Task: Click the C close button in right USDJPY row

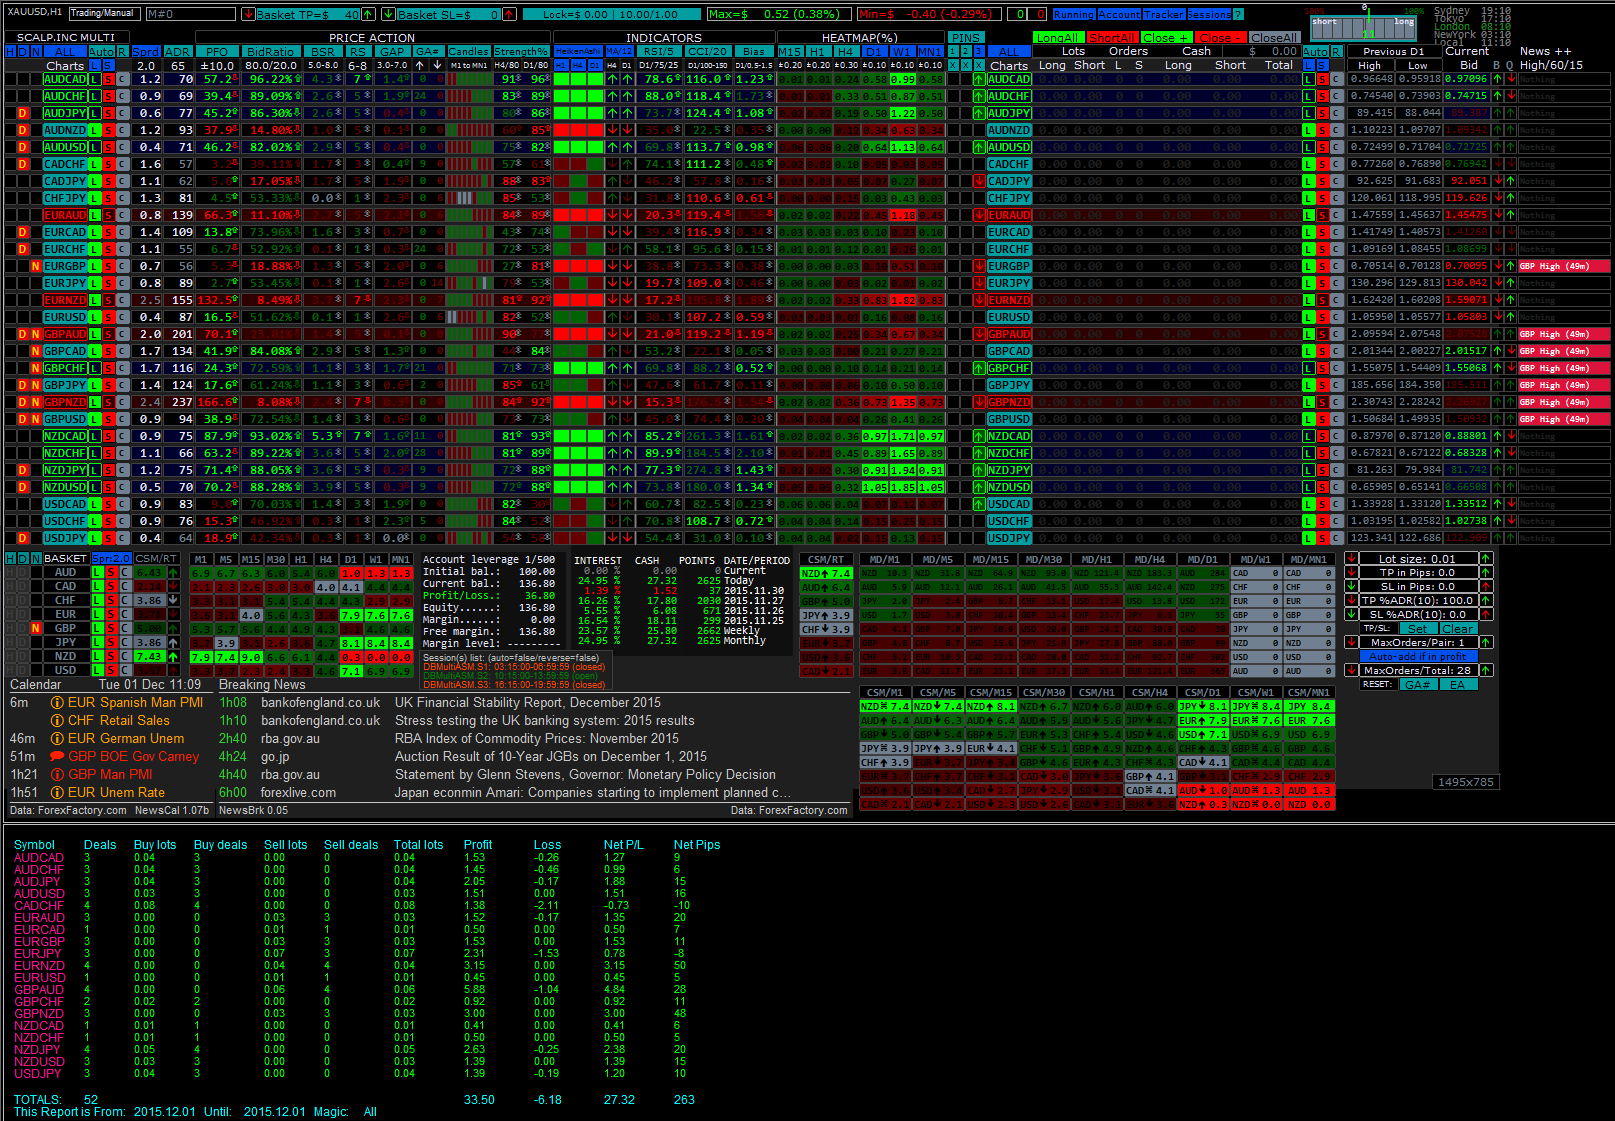Action: coord(1336,538)
